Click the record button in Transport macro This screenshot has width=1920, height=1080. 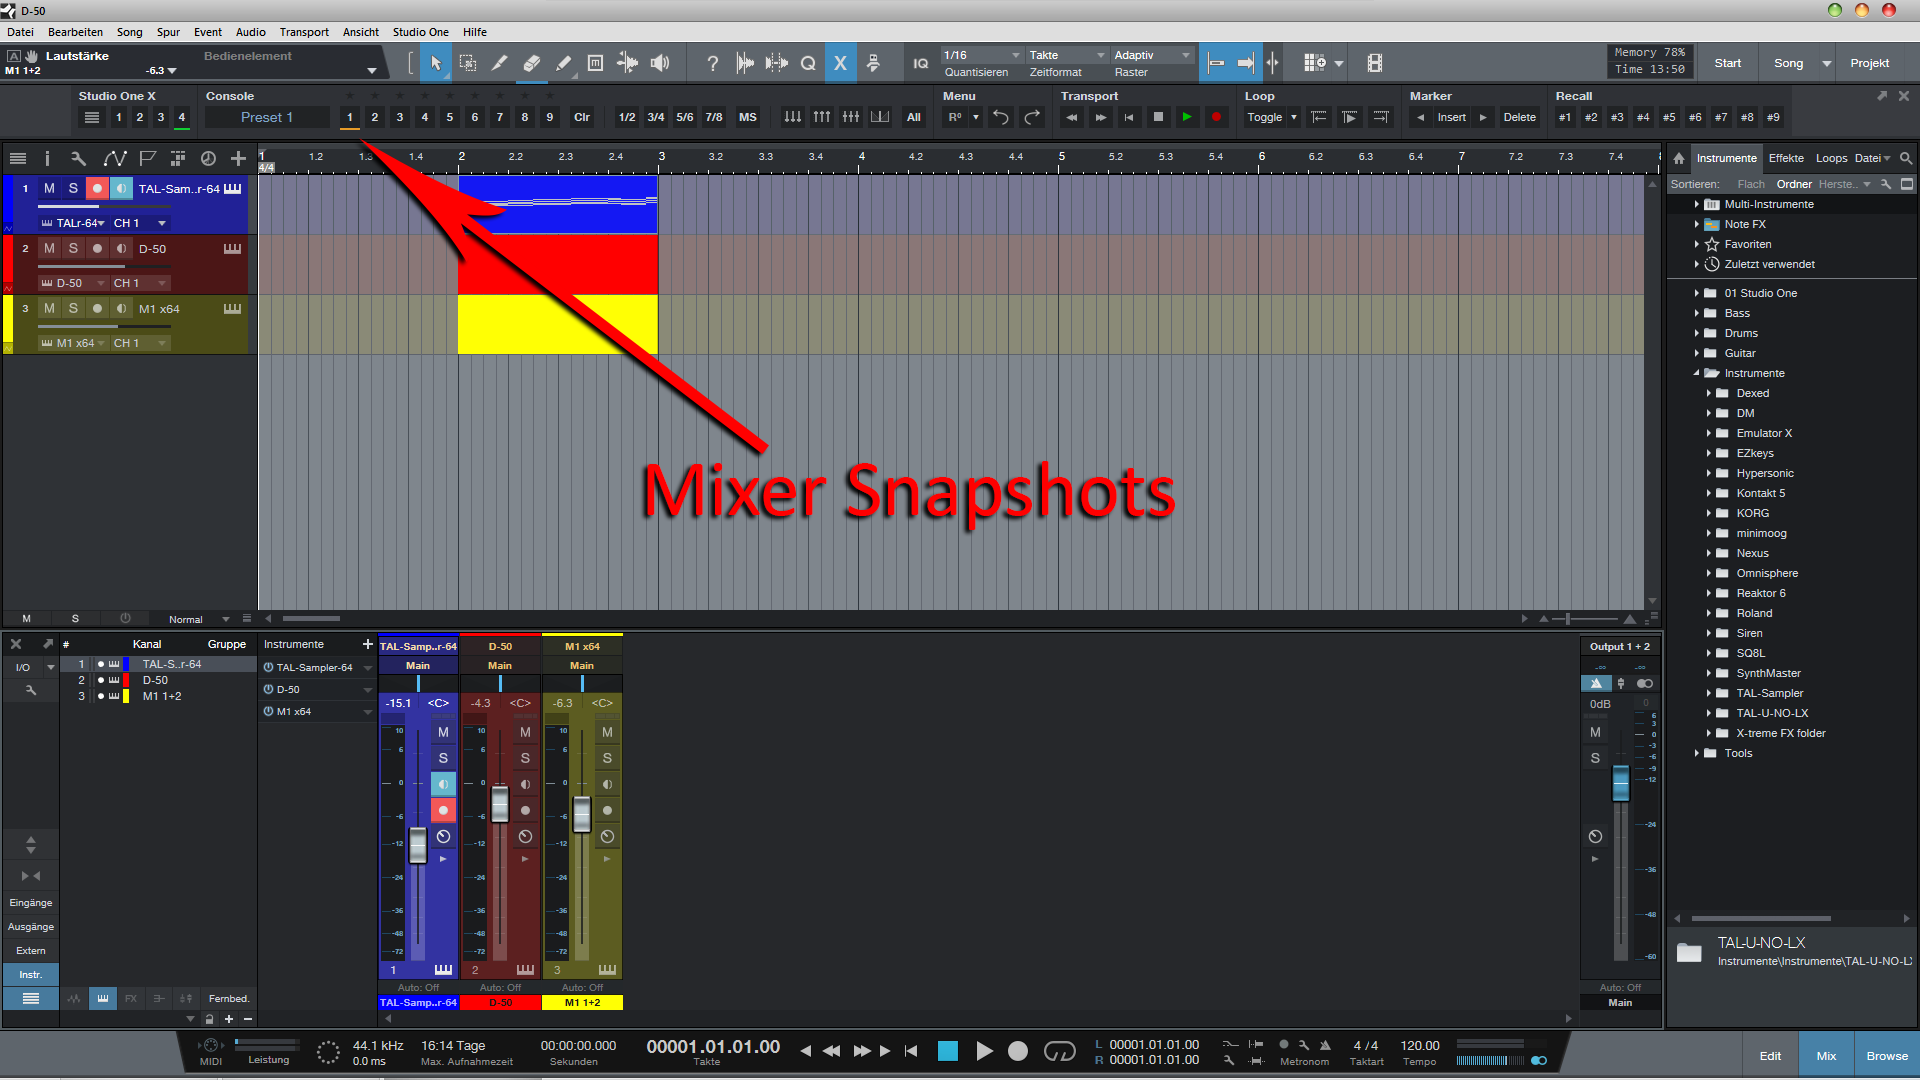tap(1216, 117)
